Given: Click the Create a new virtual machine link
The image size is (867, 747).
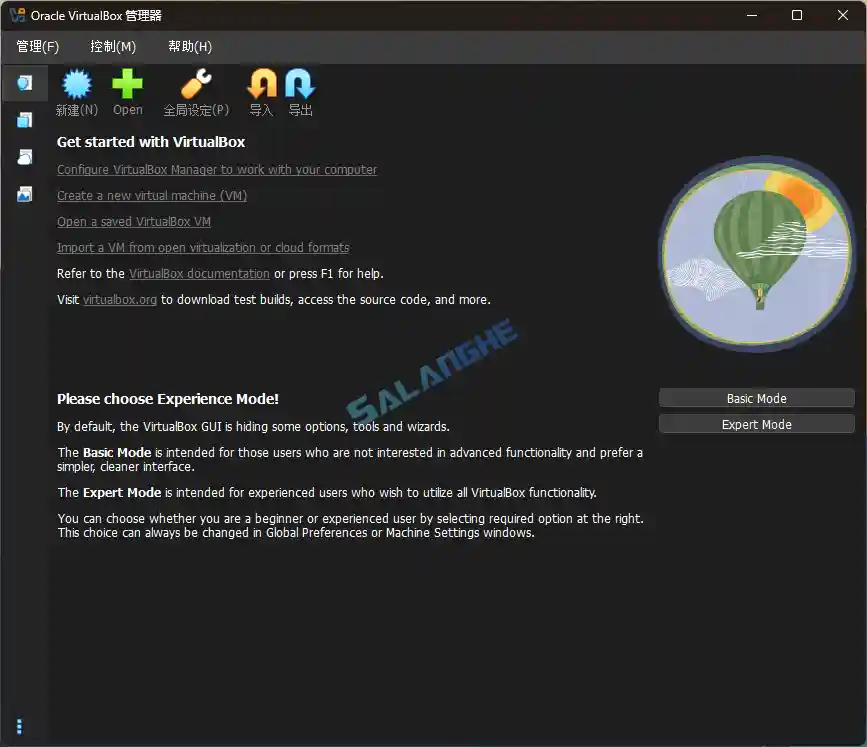Looking at the screenshot, I should point(151,195).
